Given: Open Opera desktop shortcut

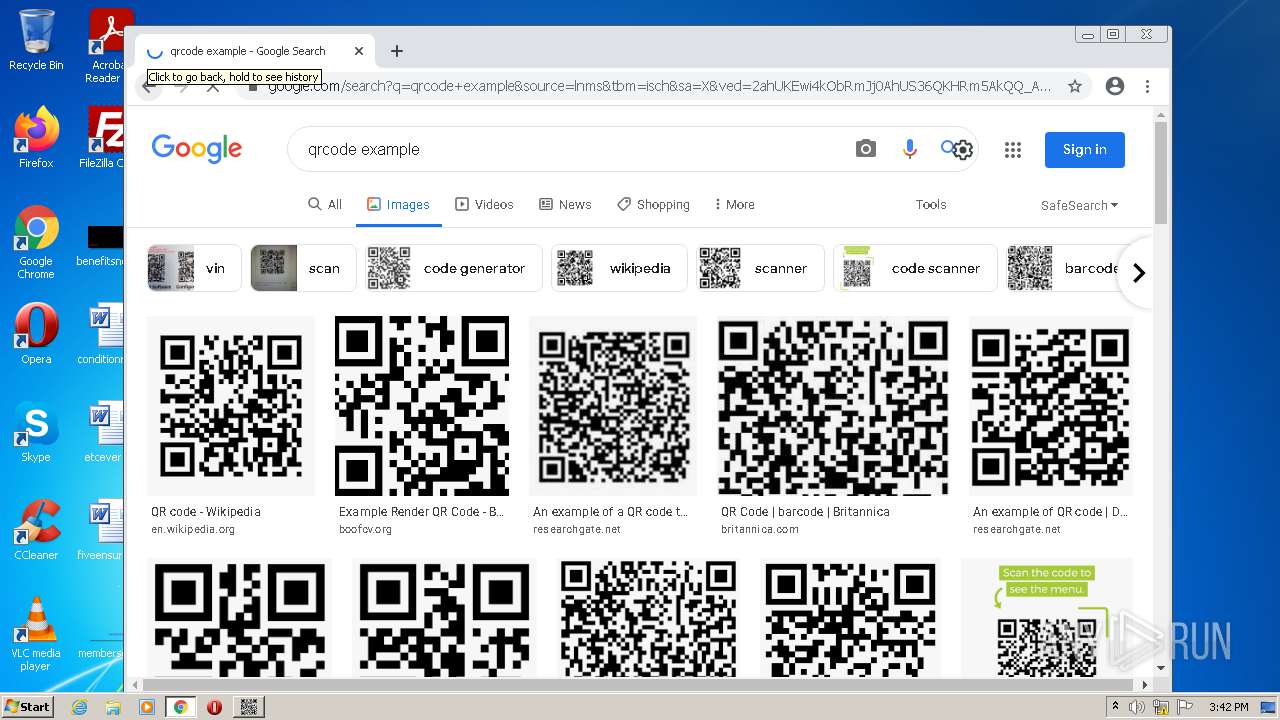Looking at the screenshot, I should (36, 335).
